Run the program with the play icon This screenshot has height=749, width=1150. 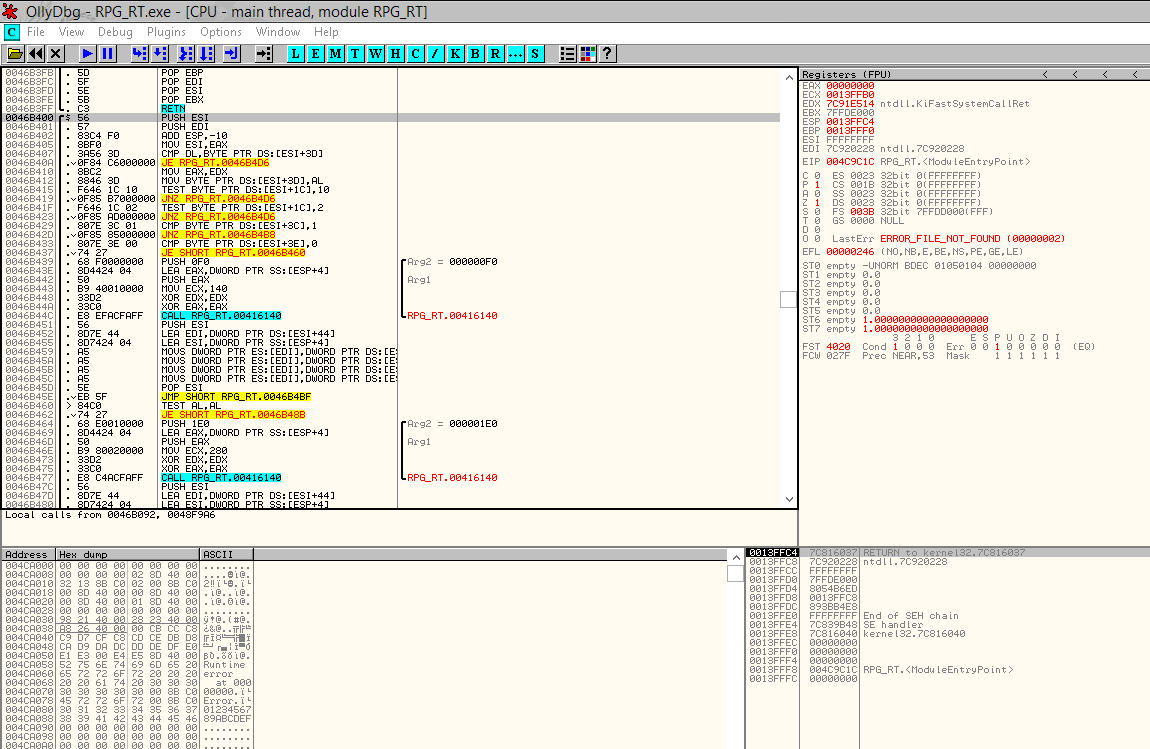click(x=87, y=54)
